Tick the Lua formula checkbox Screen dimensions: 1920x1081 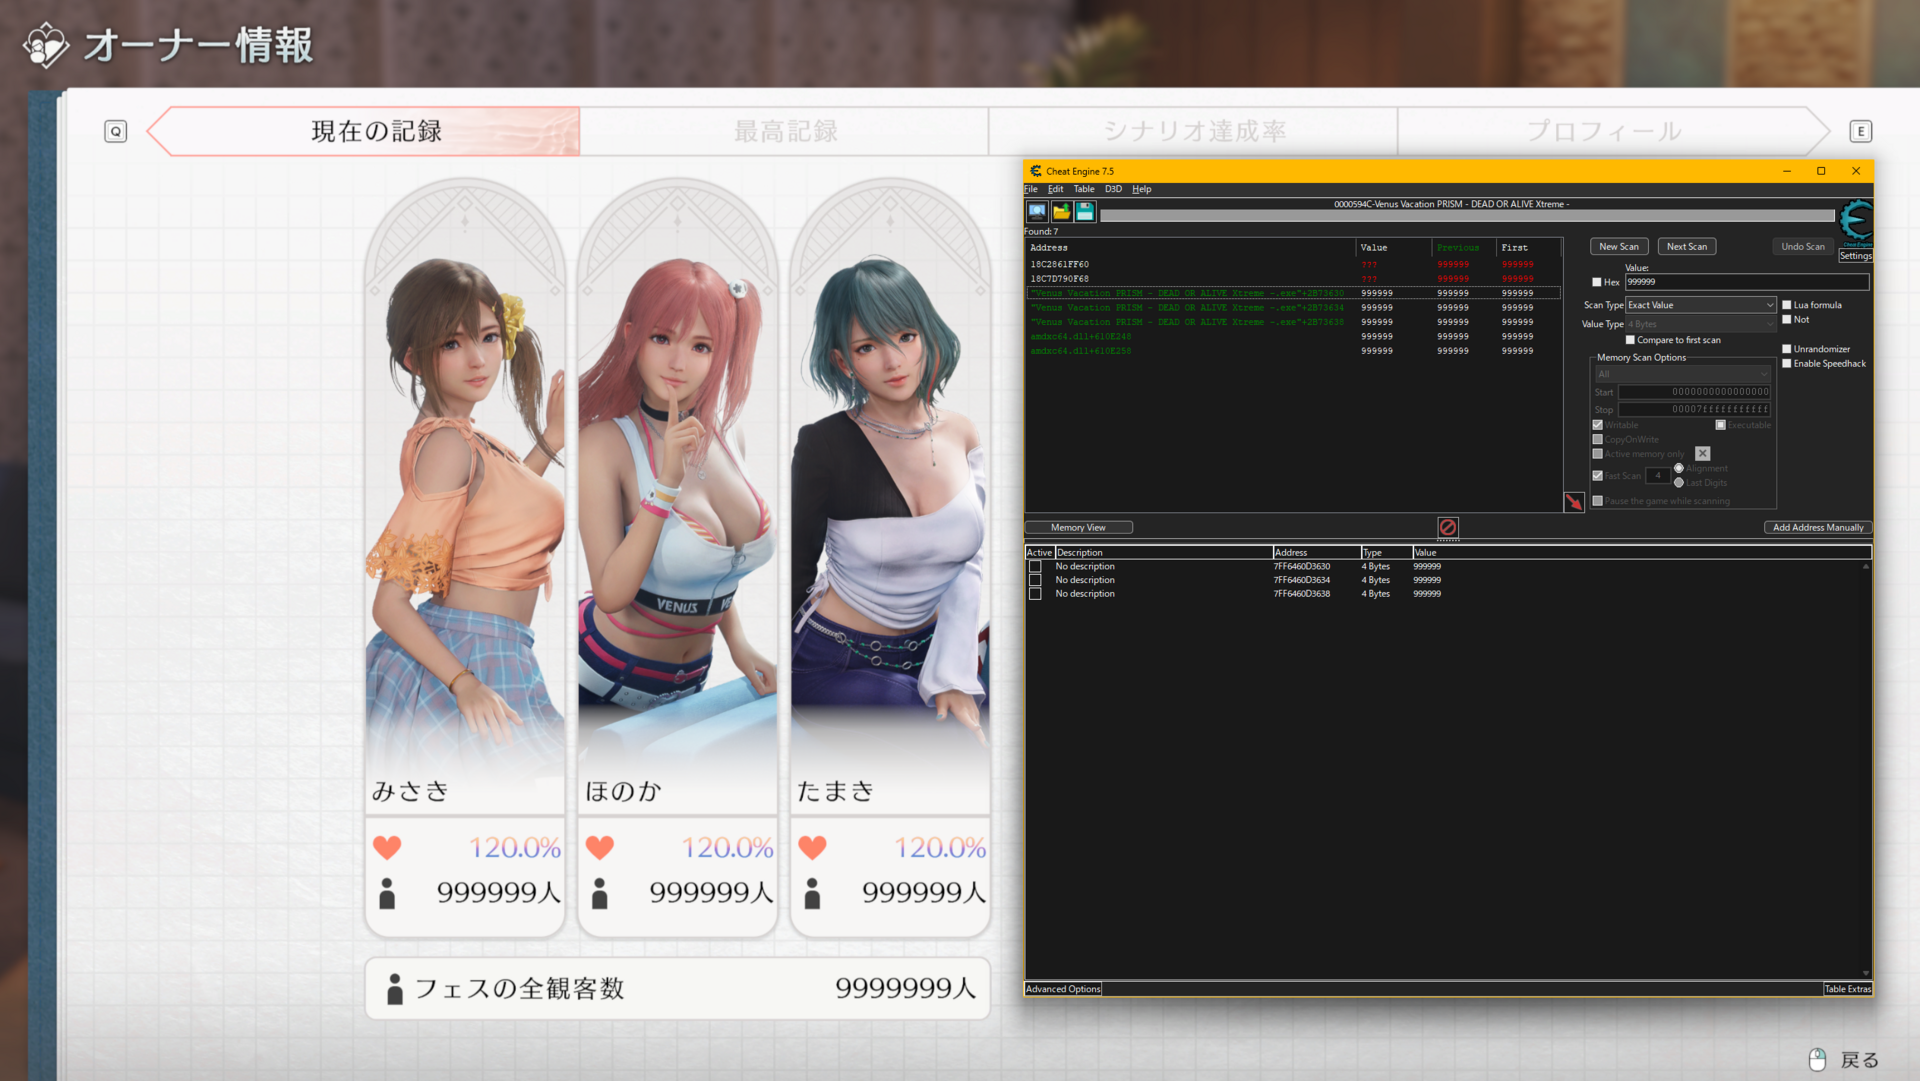click(1787, 305)
